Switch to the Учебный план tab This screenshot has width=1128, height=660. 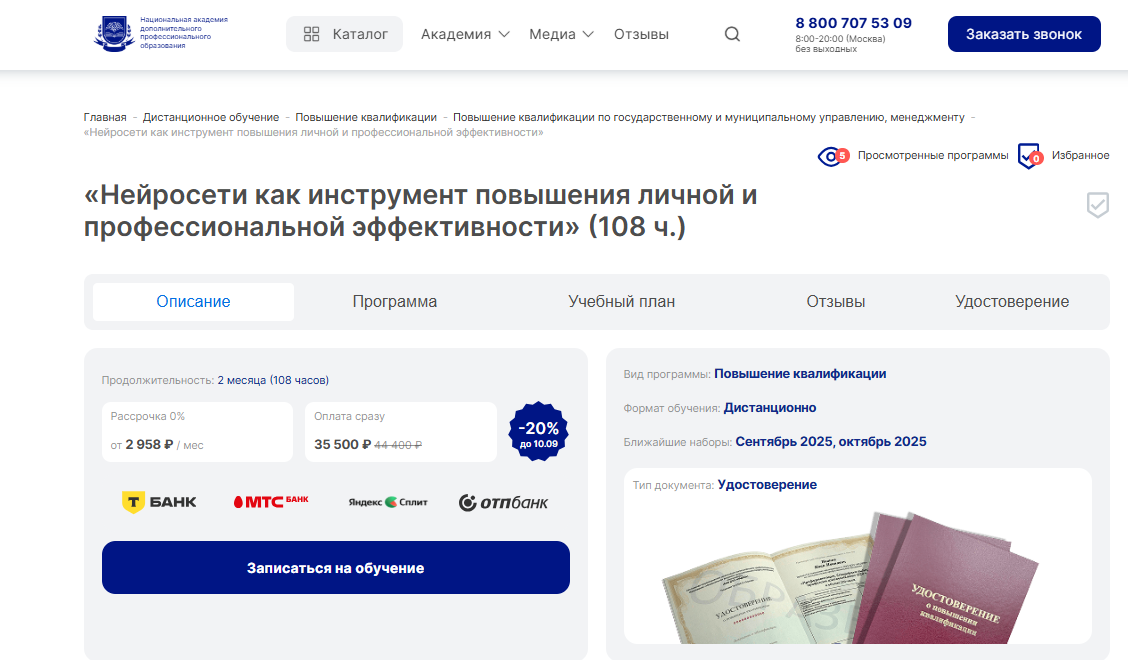622,302
